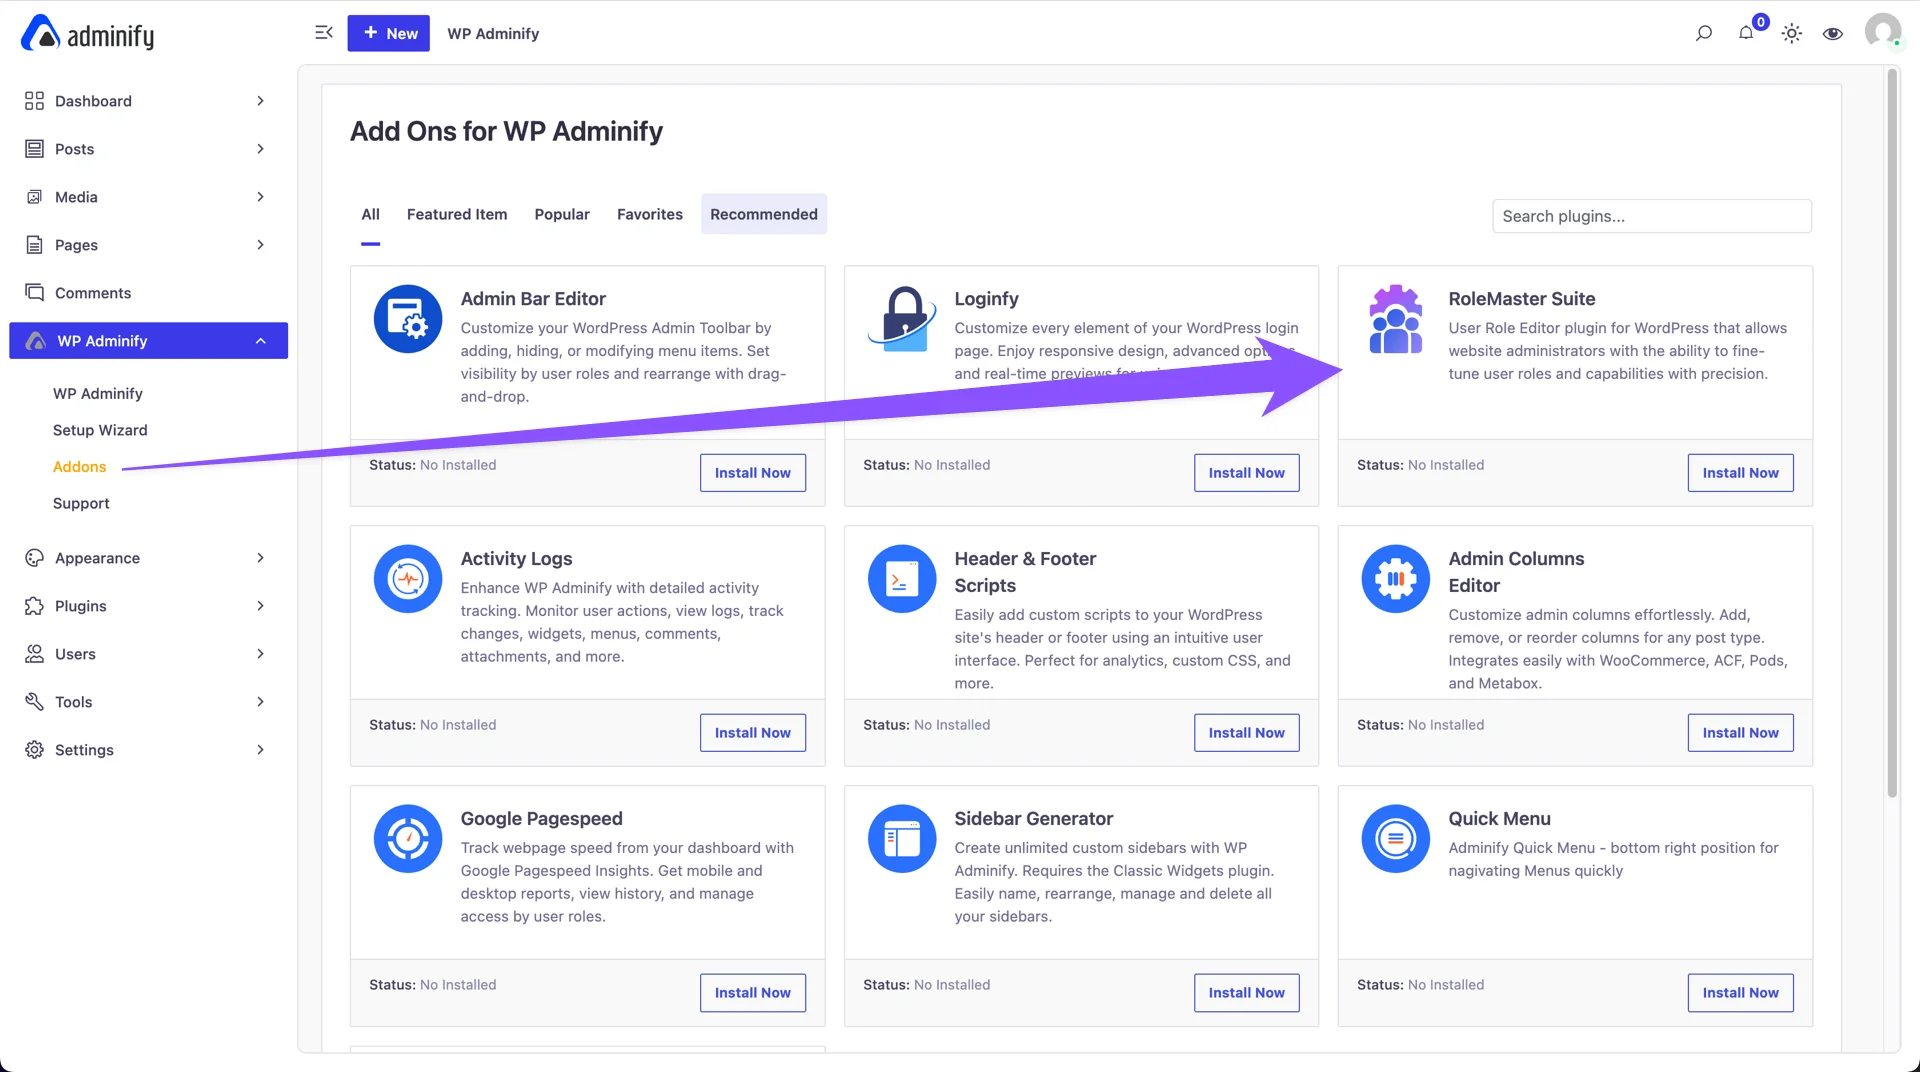Collapse the sidebar menu toggle
Image resolution: width=1920 pixels, height=1072 pixels.
(x=324, y=33)
